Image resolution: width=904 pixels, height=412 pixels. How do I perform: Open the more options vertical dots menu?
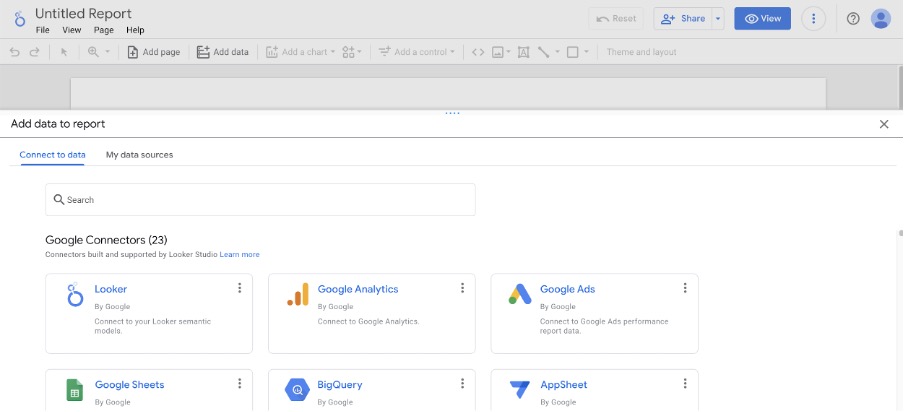813,18
